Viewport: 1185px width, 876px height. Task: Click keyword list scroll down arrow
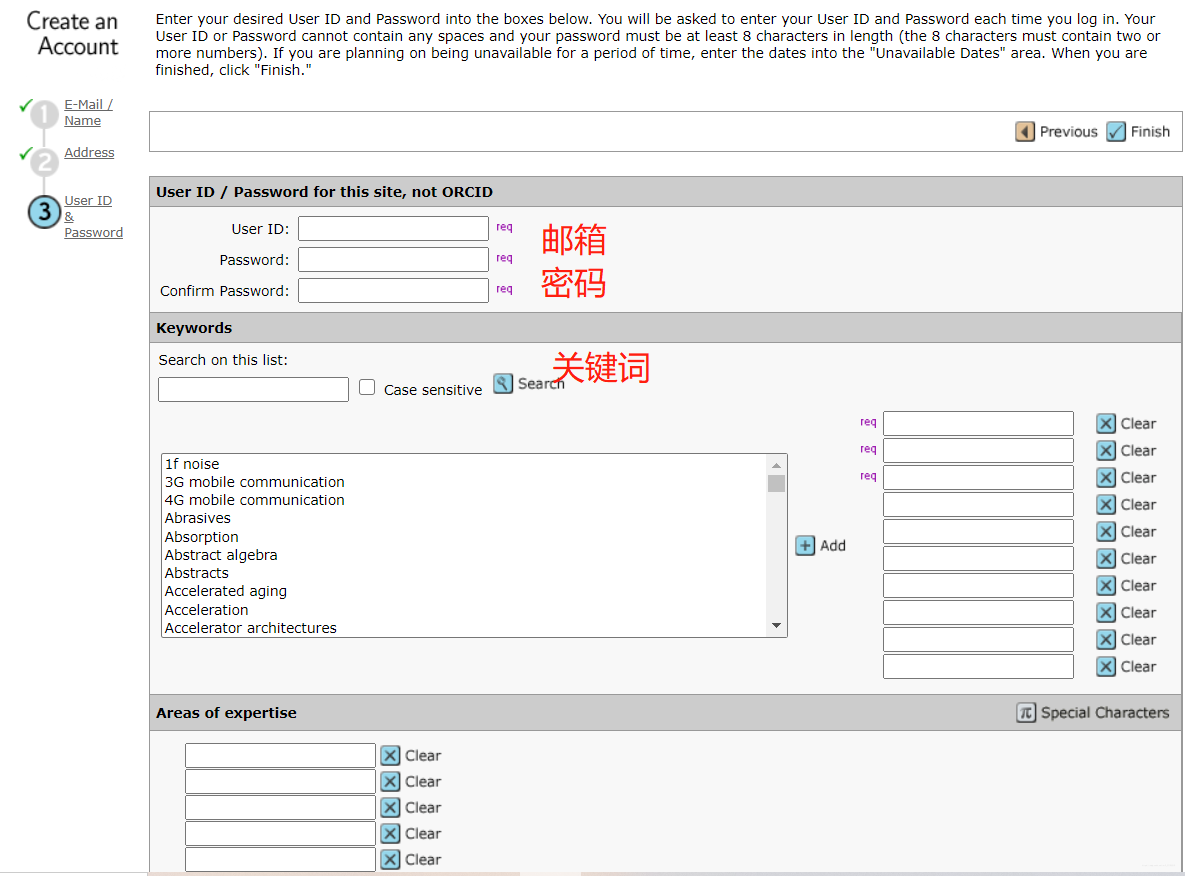coord(776,626)
